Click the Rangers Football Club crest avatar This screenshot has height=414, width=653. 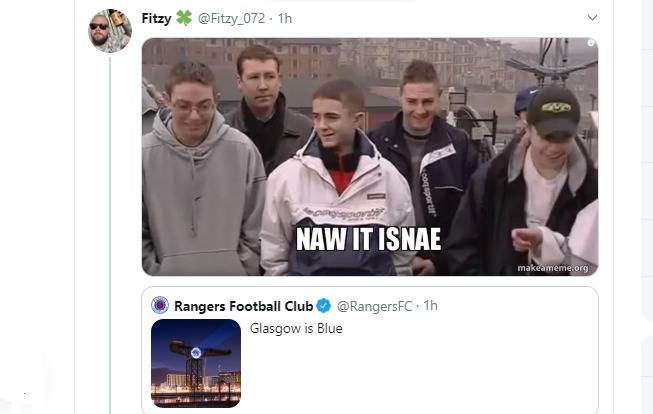coord(160,305)
